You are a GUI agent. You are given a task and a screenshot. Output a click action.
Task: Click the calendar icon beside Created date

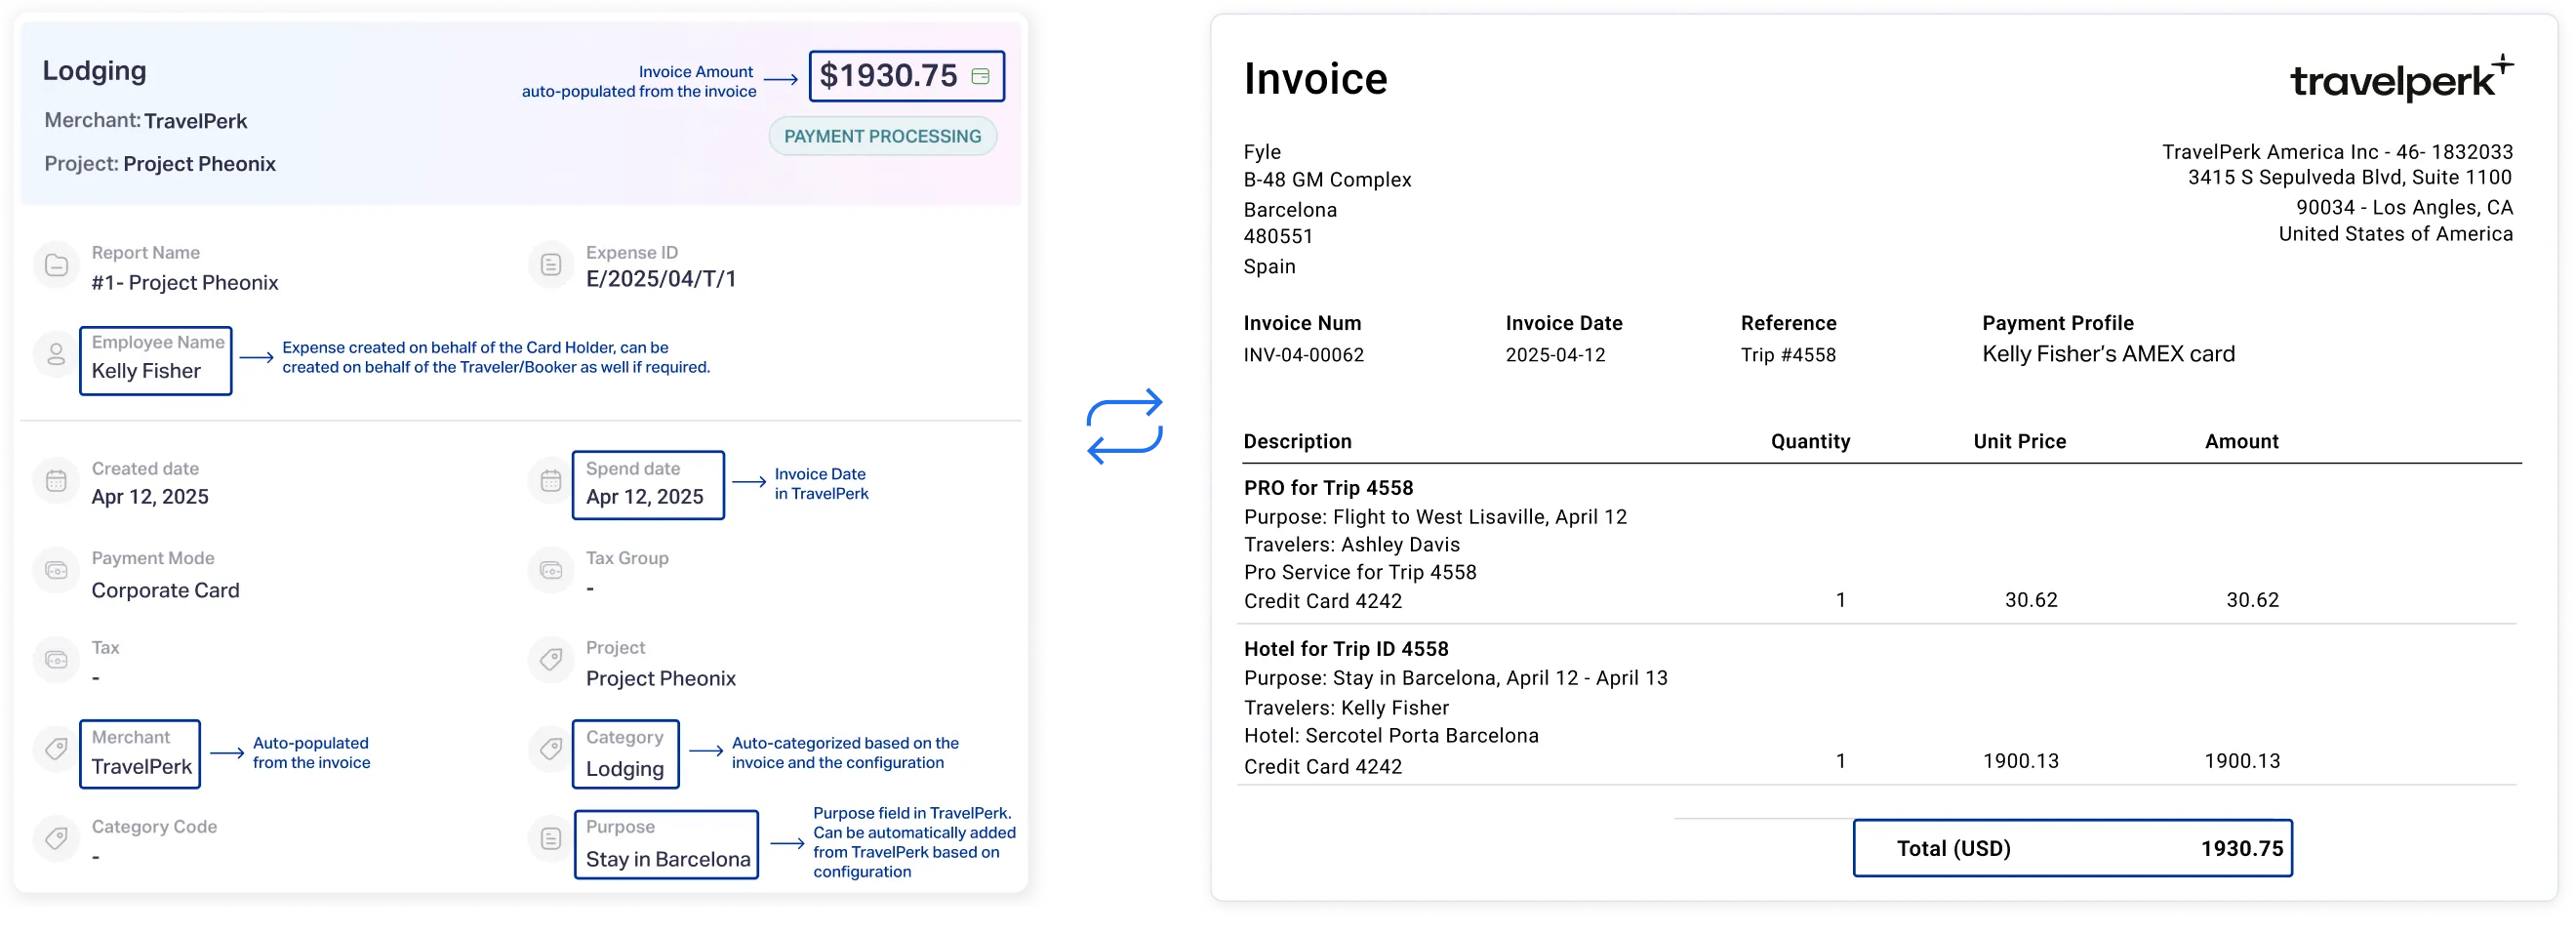pyautogui.click(x=57, y=481)
